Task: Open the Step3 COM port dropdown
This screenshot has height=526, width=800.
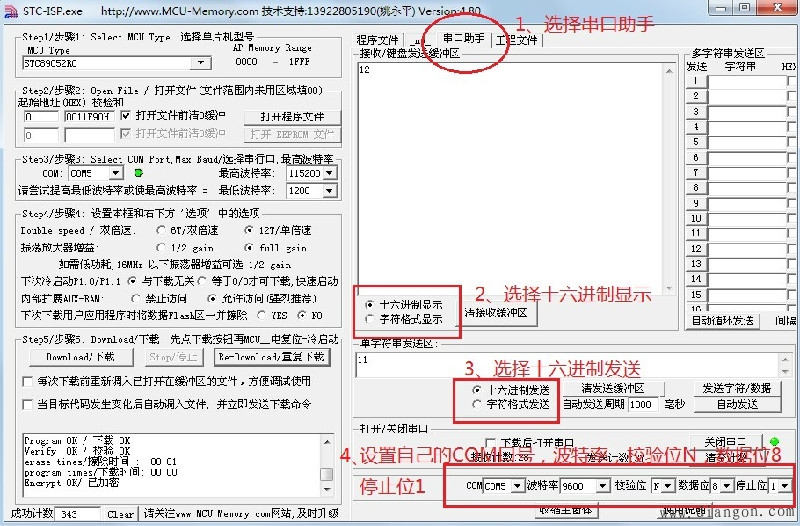Action: pos(116,173)
